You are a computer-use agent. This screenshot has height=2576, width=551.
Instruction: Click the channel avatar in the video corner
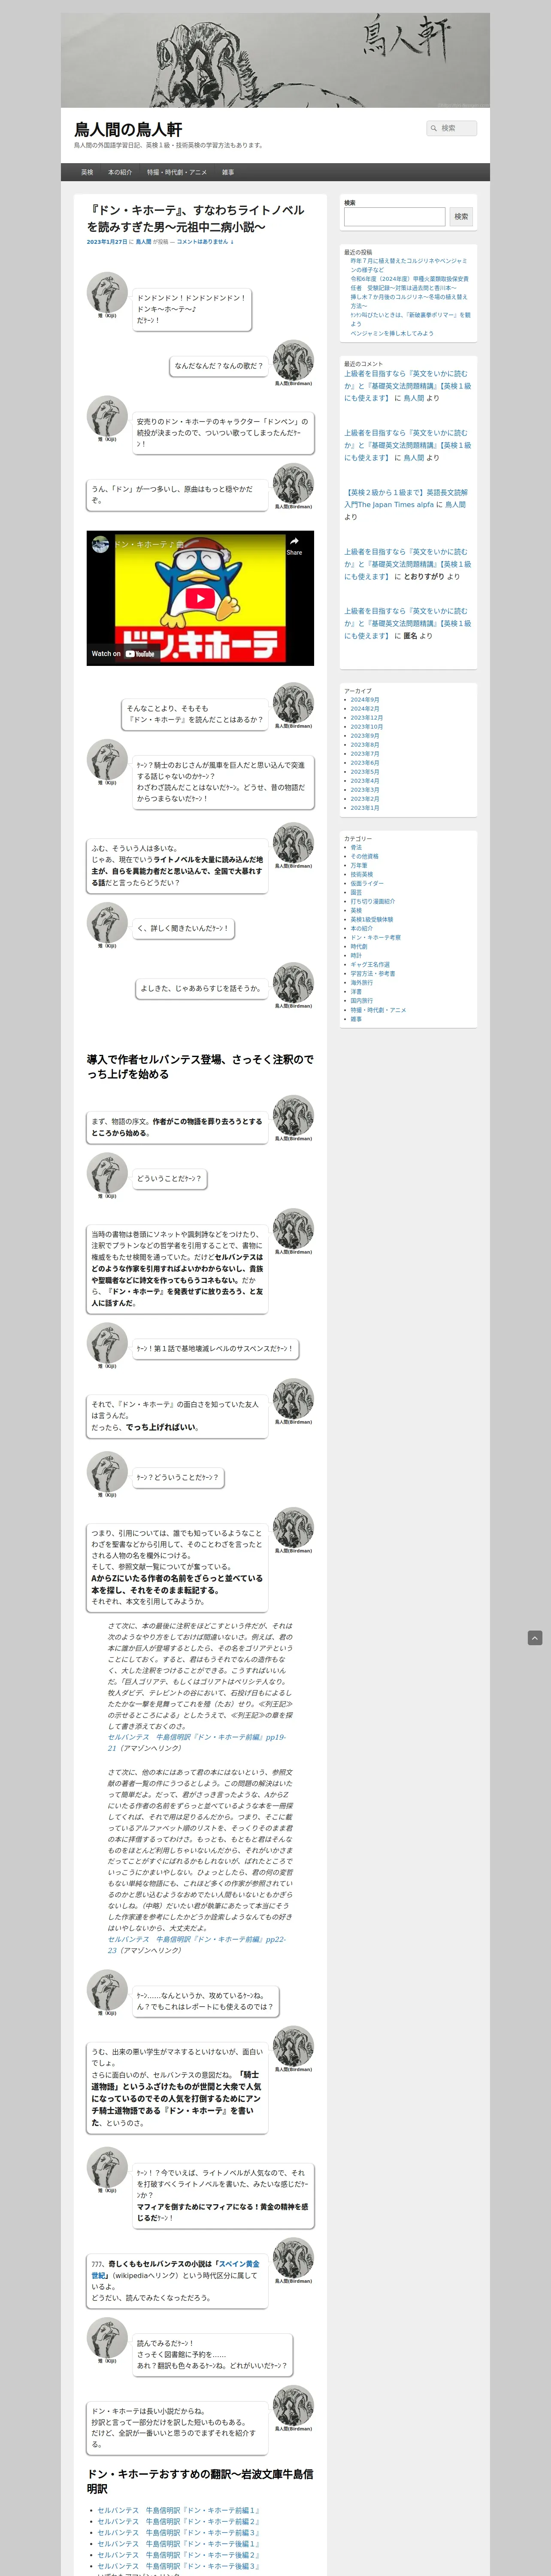(100, 545)
